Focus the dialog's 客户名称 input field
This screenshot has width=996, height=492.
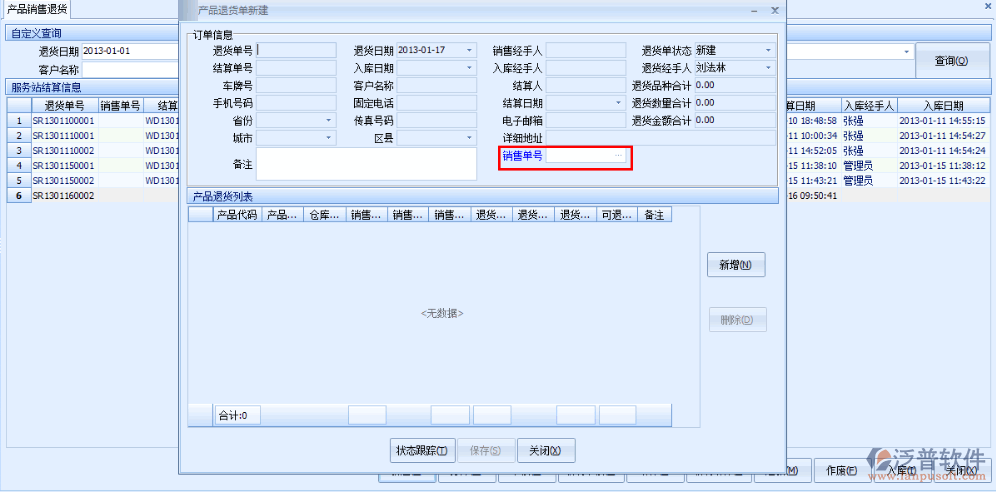pyautogui.click(x=436, y=85)
